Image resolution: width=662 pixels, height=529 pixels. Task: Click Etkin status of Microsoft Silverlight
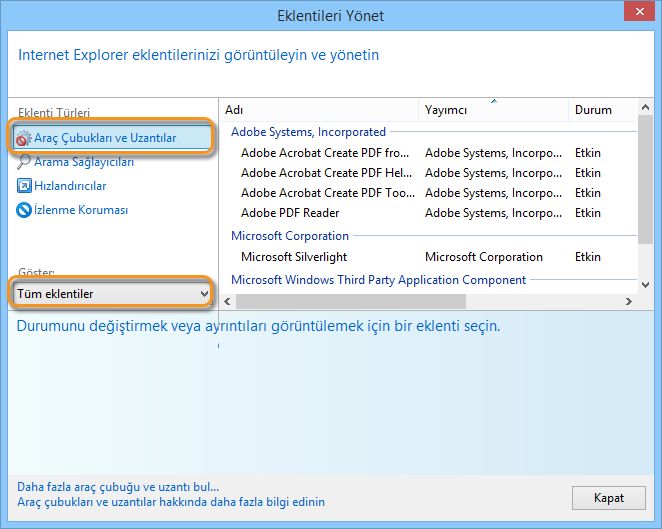click(588, 257)
